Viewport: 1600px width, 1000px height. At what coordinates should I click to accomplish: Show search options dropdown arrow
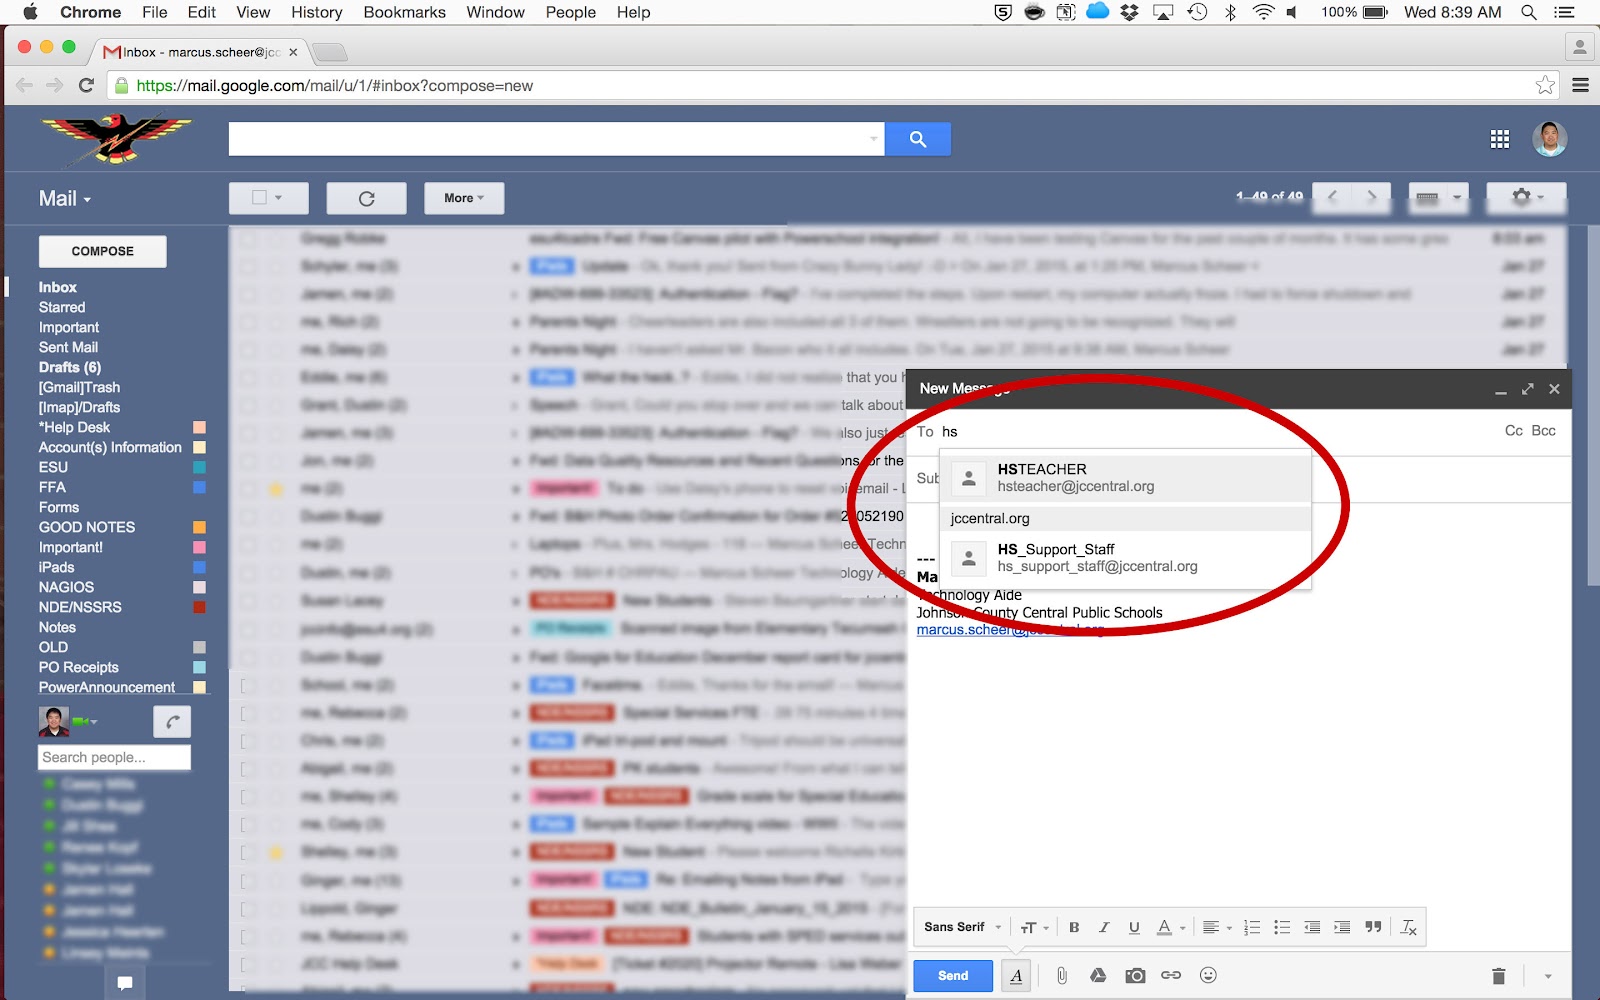tap(873, 139)
